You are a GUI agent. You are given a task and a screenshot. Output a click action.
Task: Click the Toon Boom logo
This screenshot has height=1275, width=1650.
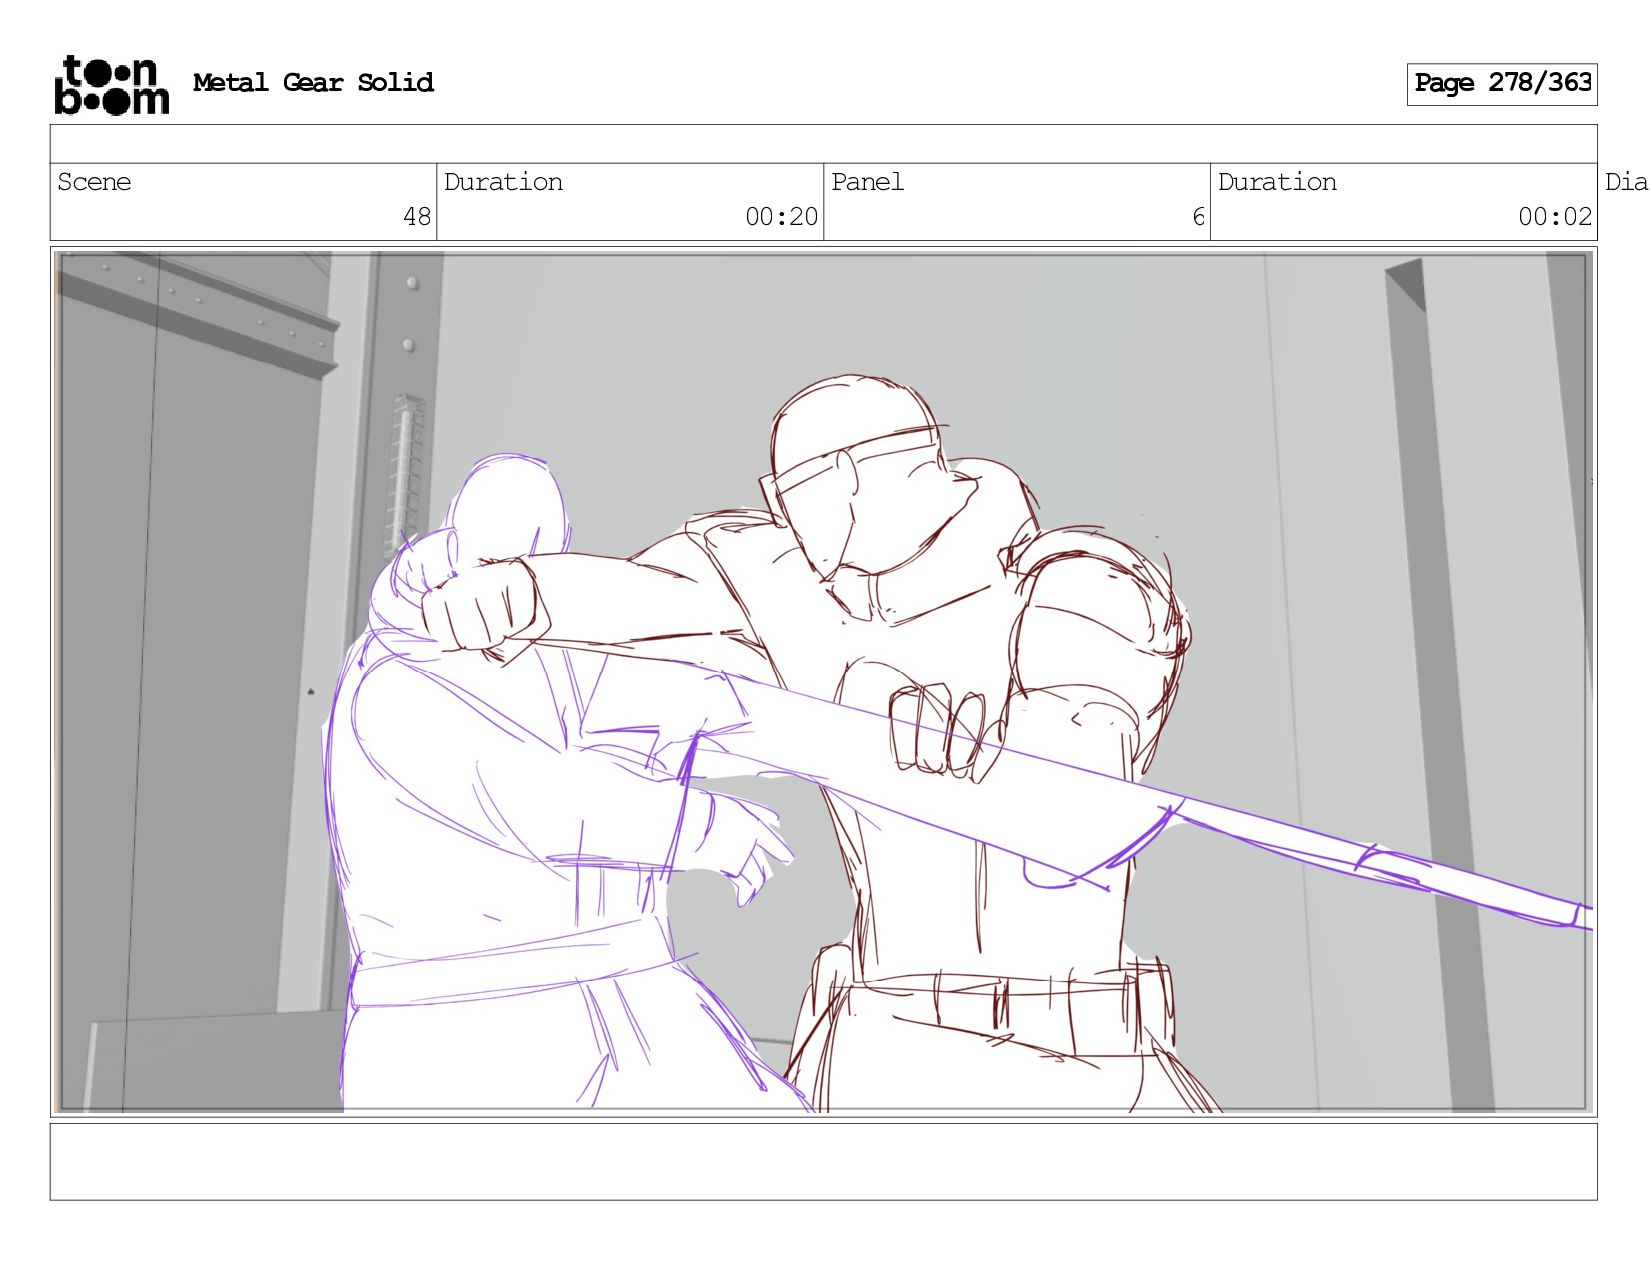click(111, 85)
